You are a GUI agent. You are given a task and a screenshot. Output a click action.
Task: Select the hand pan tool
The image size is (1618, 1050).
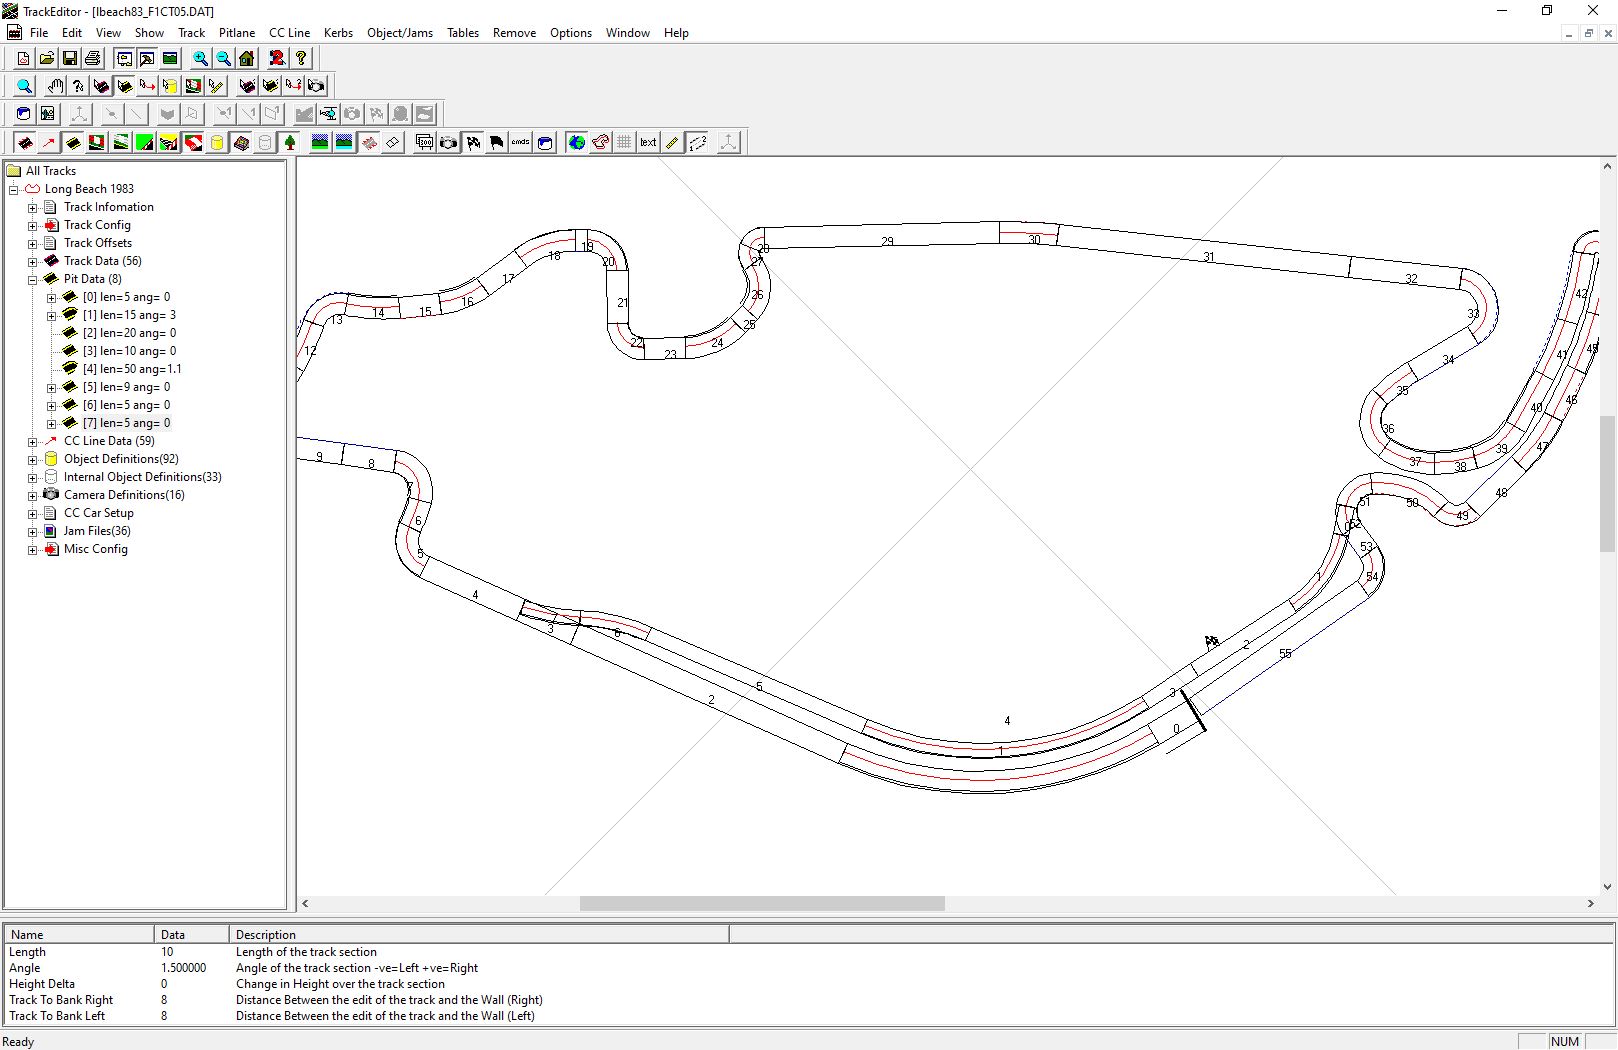(55, 86)
